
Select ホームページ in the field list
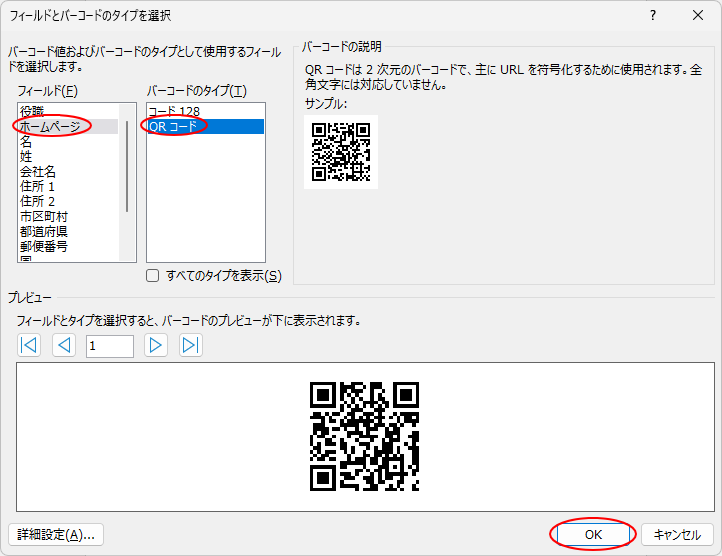[50, 126]
